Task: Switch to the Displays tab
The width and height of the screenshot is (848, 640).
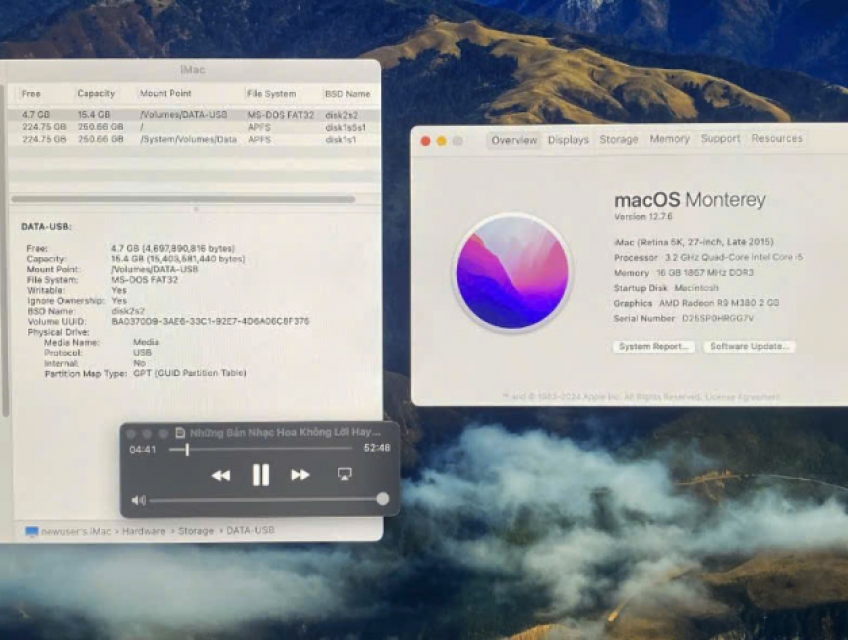Action: coord(568,140)
